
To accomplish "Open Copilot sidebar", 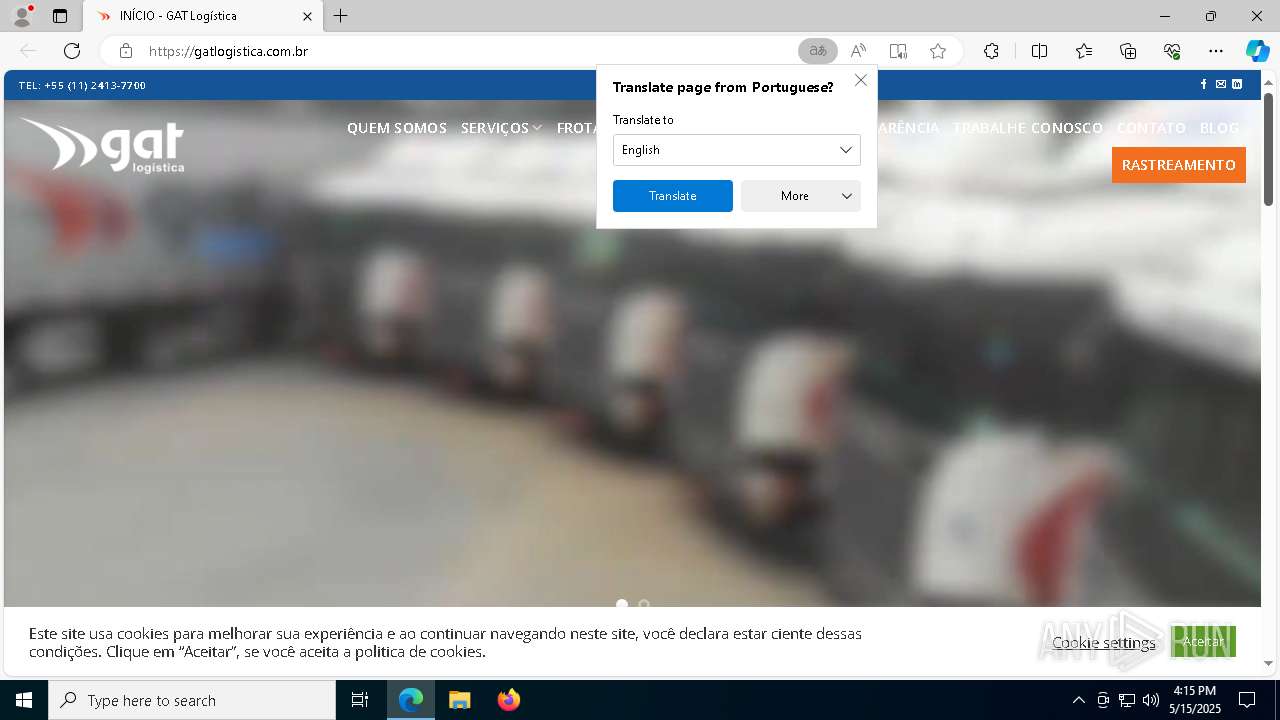I will pos(1257,51).
